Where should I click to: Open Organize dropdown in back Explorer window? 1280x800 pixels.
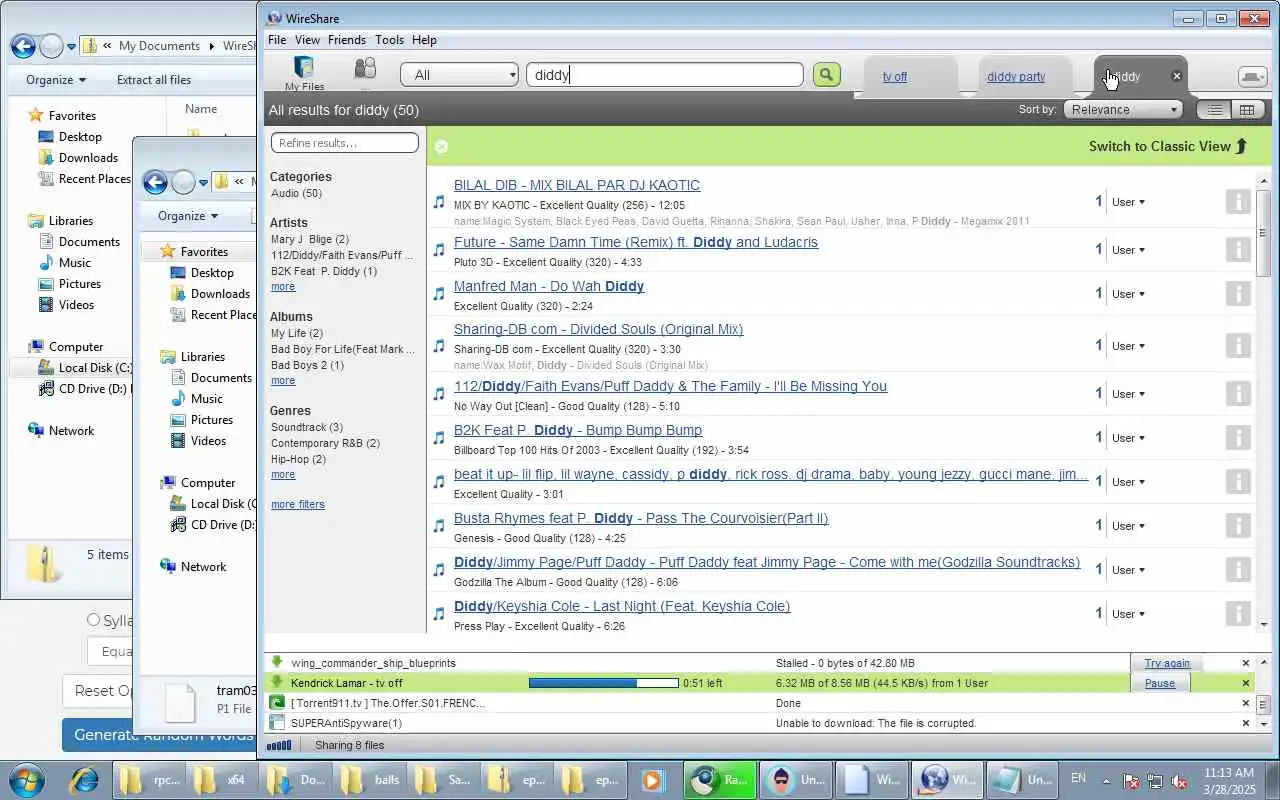(56, 80)
